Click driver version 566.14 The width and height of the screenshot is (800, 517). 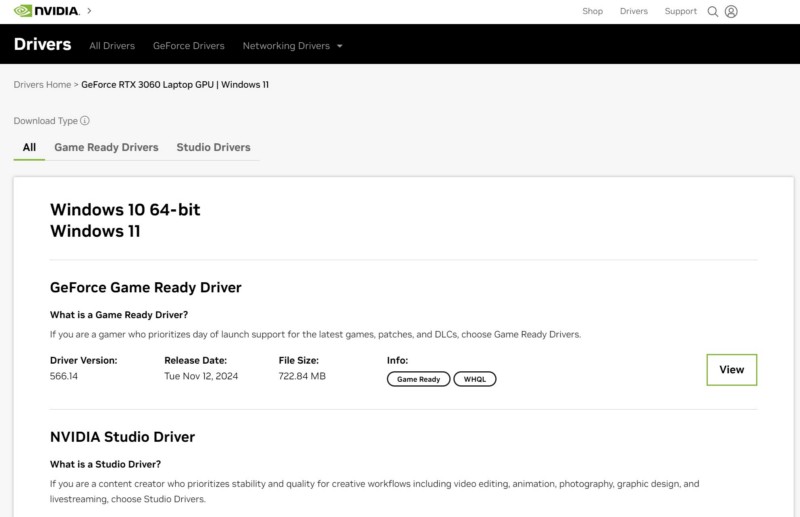click(x=64, y=376)
